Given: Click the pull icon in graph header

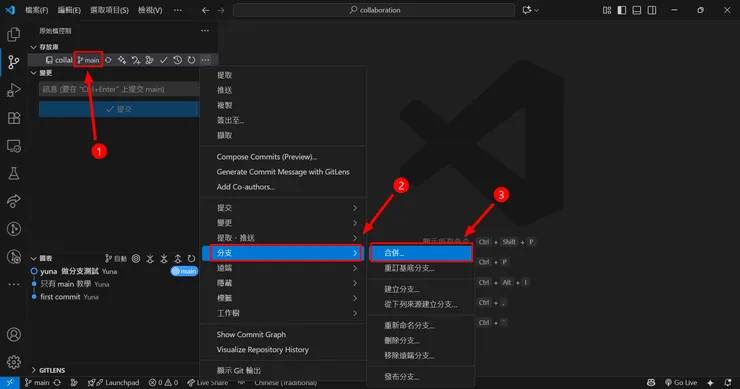Looking at the screenshot, I should (164, 259).
